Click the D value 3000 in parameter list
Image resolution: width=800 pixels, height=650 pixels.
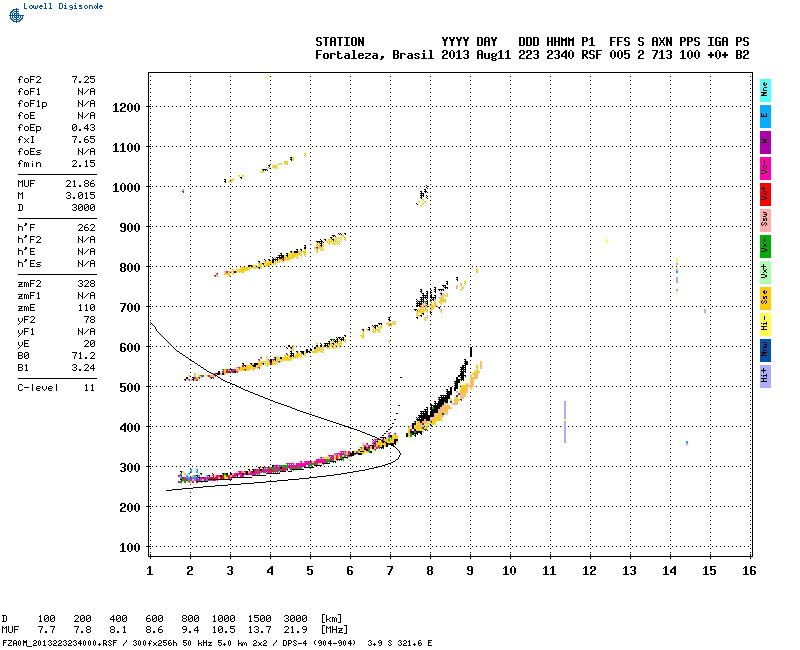[84, 208]
